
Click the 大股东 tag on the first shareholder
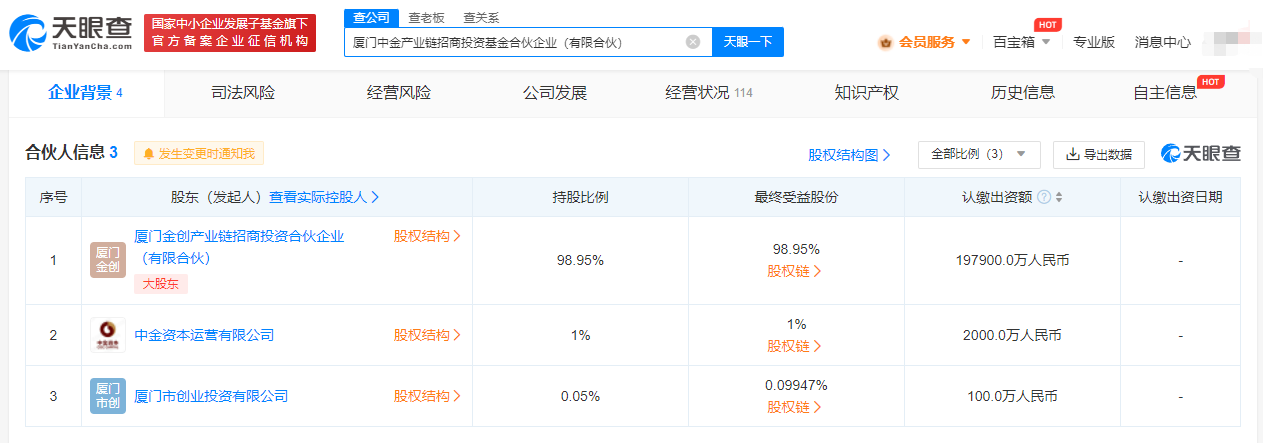pos(161,284)
